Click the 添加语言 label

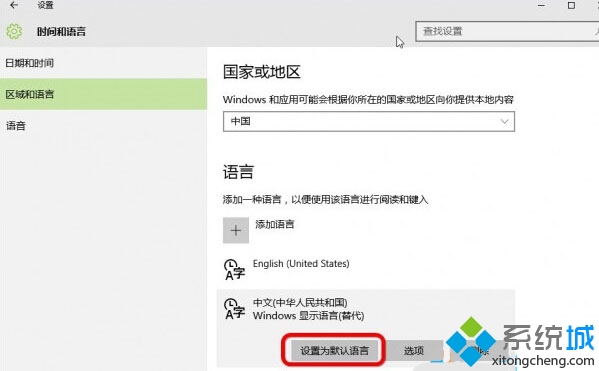[275, 224]
